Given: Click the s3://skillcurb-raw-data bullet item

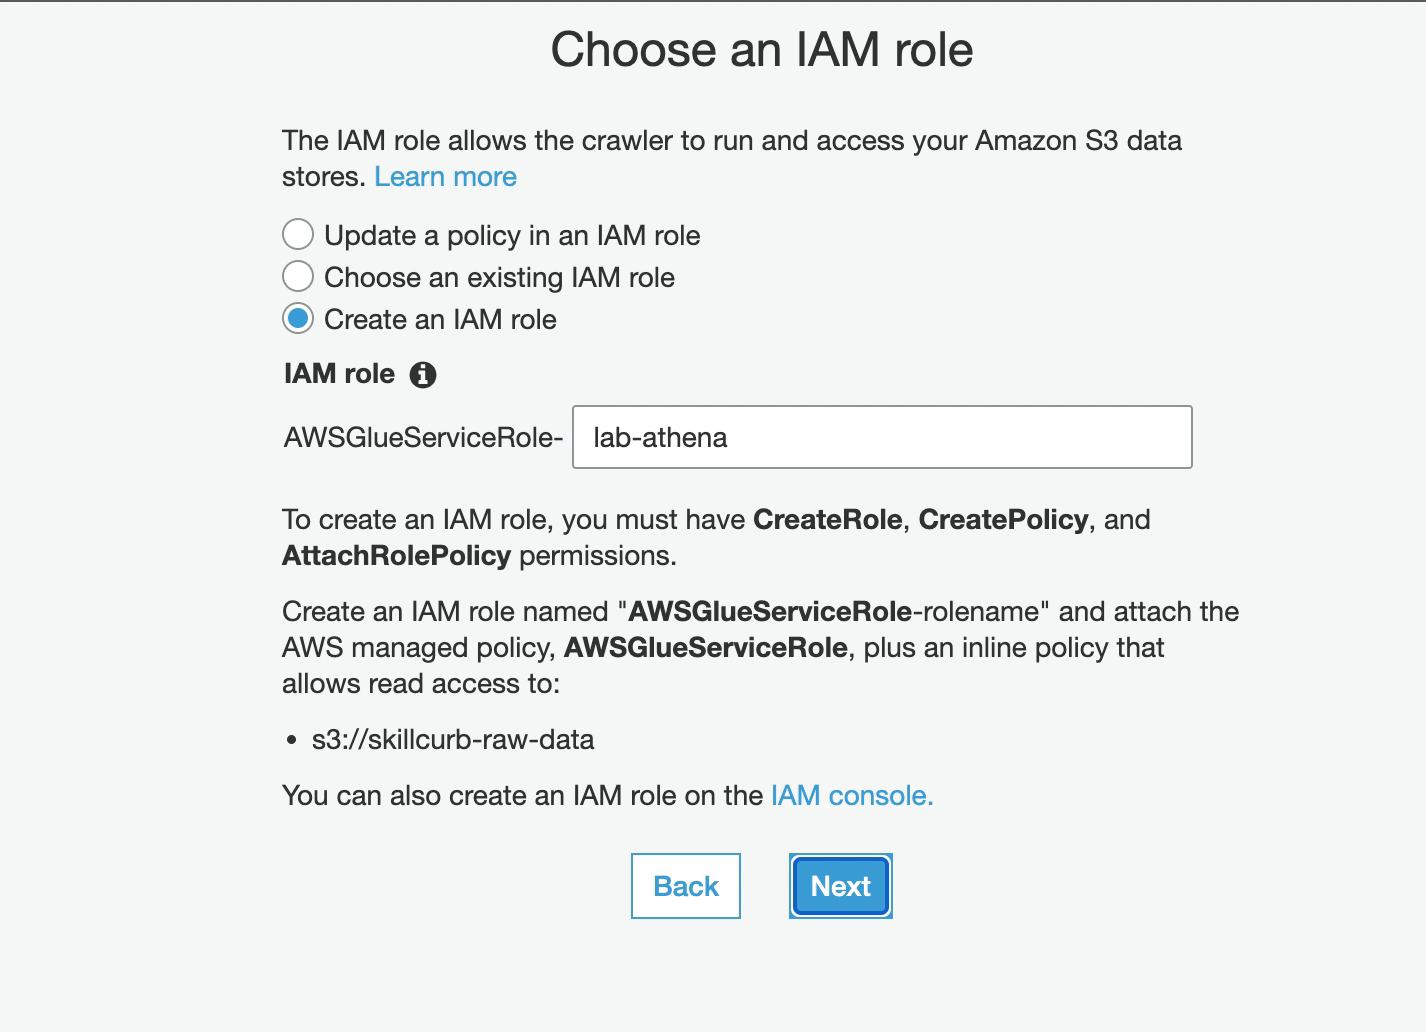Looking at the screenshot, I should click(452, 740).
